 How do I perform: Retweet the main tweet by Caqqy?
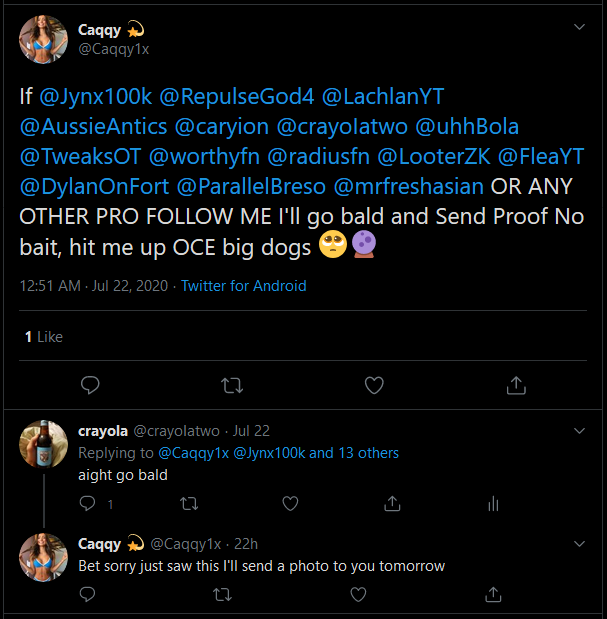coord(231,385)
